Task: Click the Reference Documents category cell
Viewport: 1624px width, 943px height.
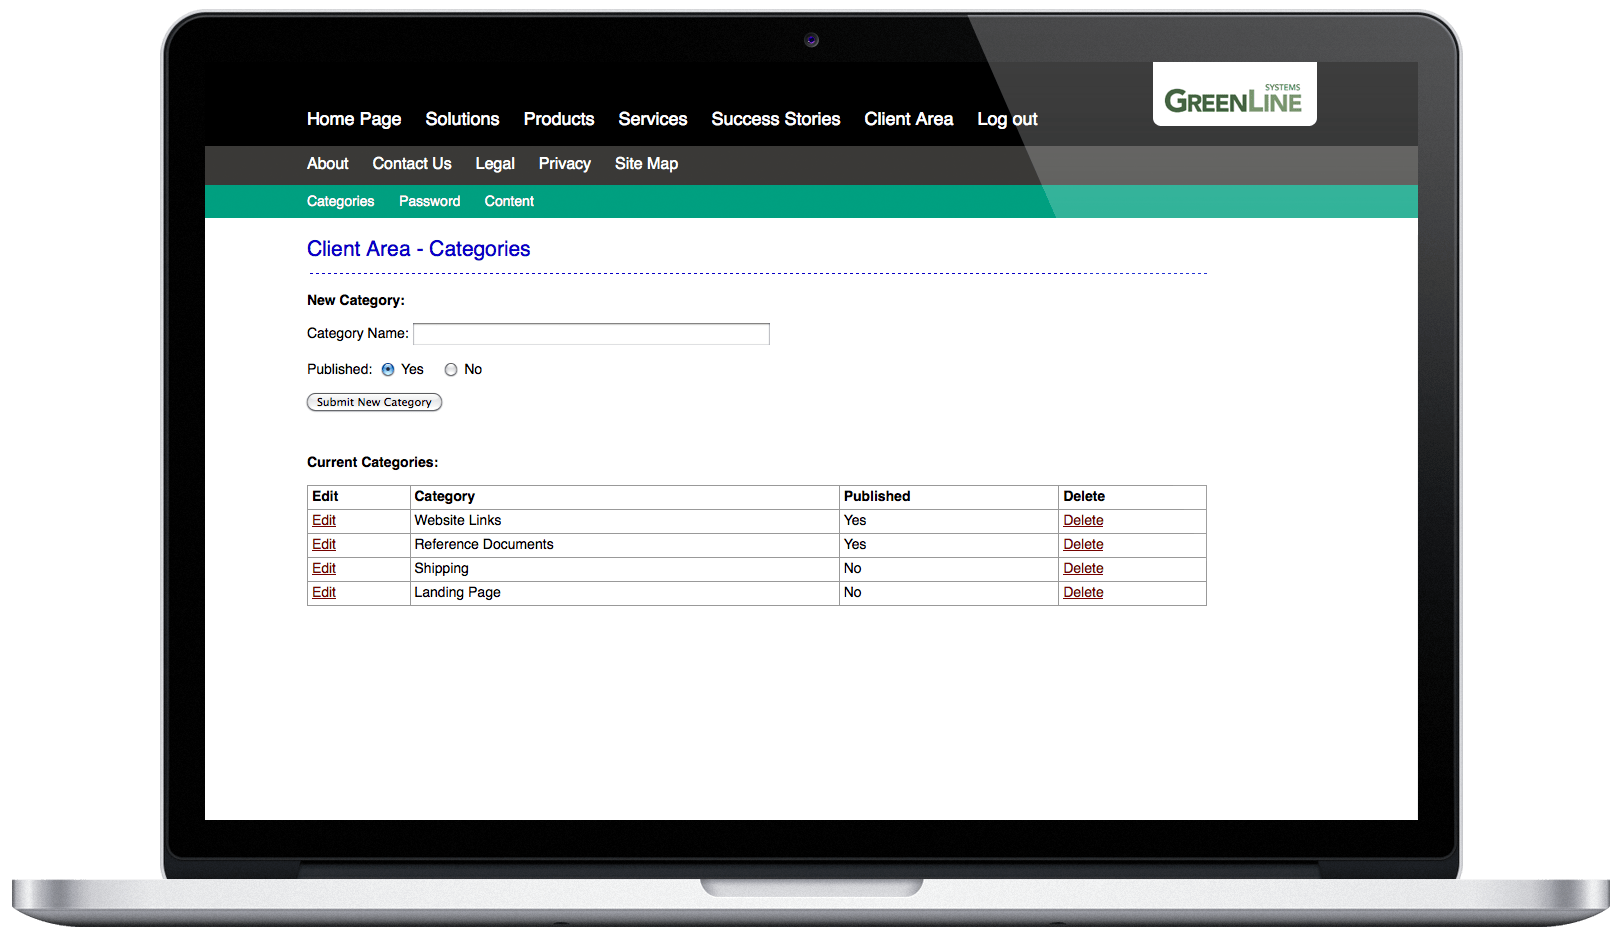Action: pos(625,545)
